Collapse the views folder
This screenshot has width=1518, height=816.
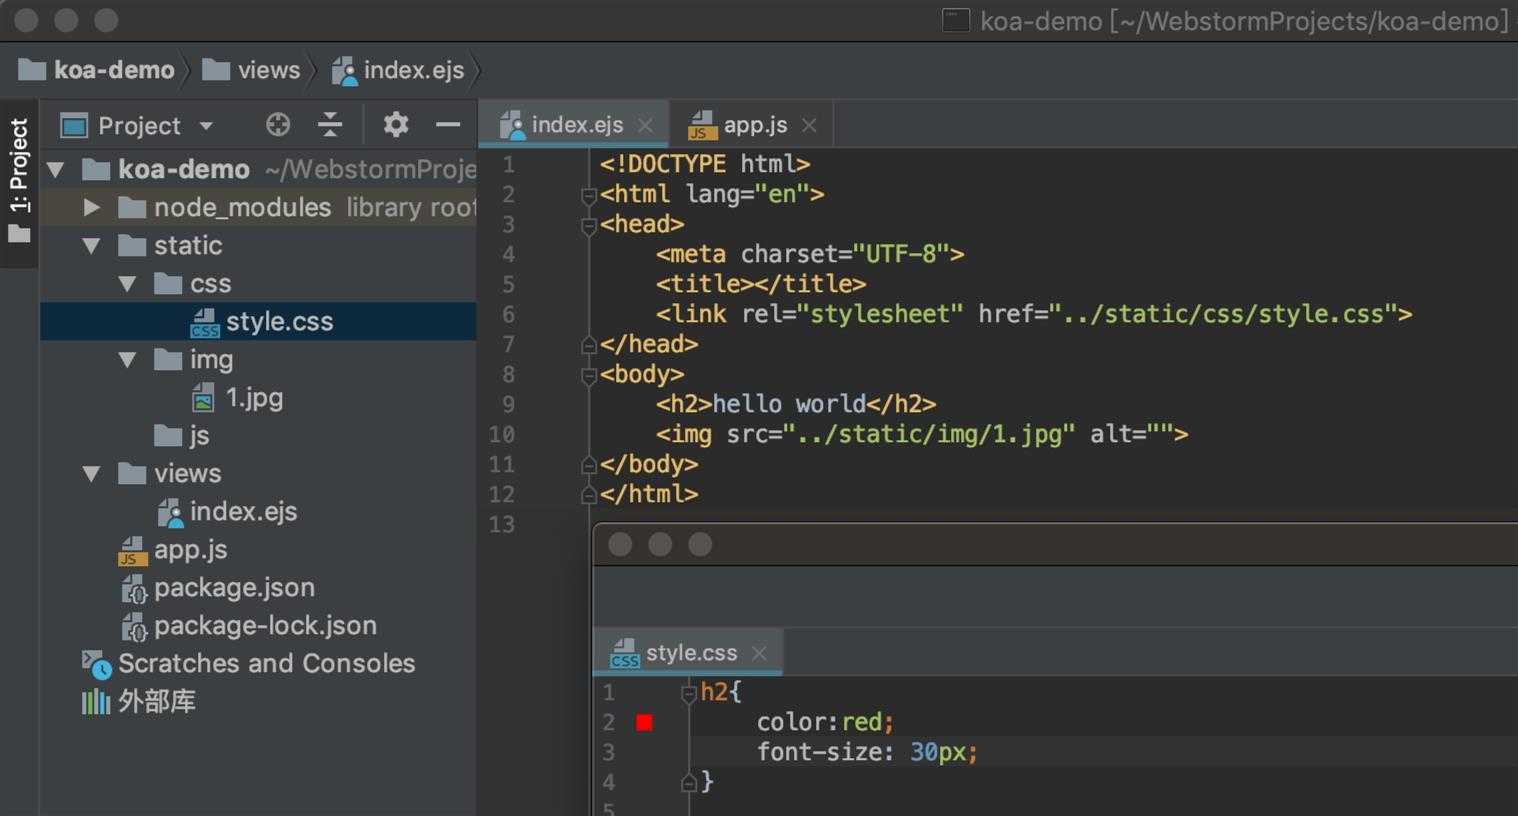point(92,474)
